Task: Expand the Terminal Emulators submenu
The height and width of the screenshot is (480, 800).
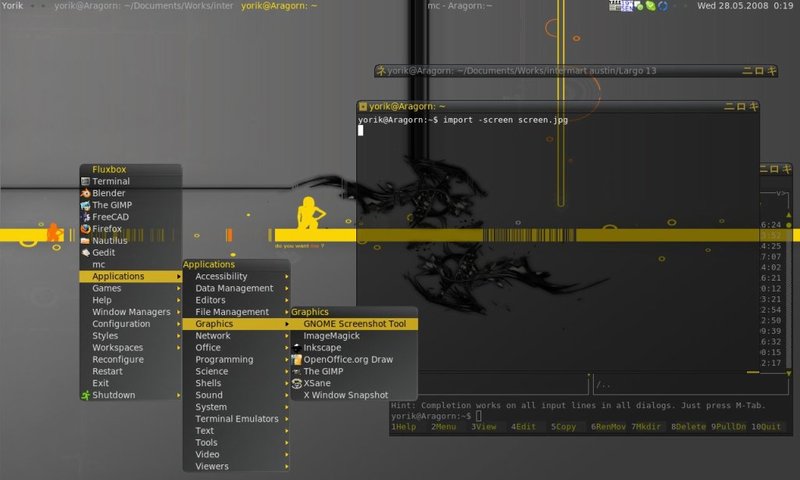Action: pos(236,419)
